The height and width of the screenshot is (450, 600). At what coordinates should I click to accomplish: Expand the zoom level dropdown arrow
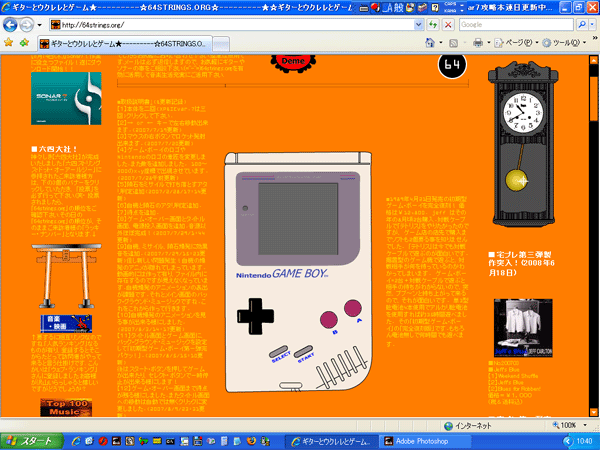click(x=585, y=425)
